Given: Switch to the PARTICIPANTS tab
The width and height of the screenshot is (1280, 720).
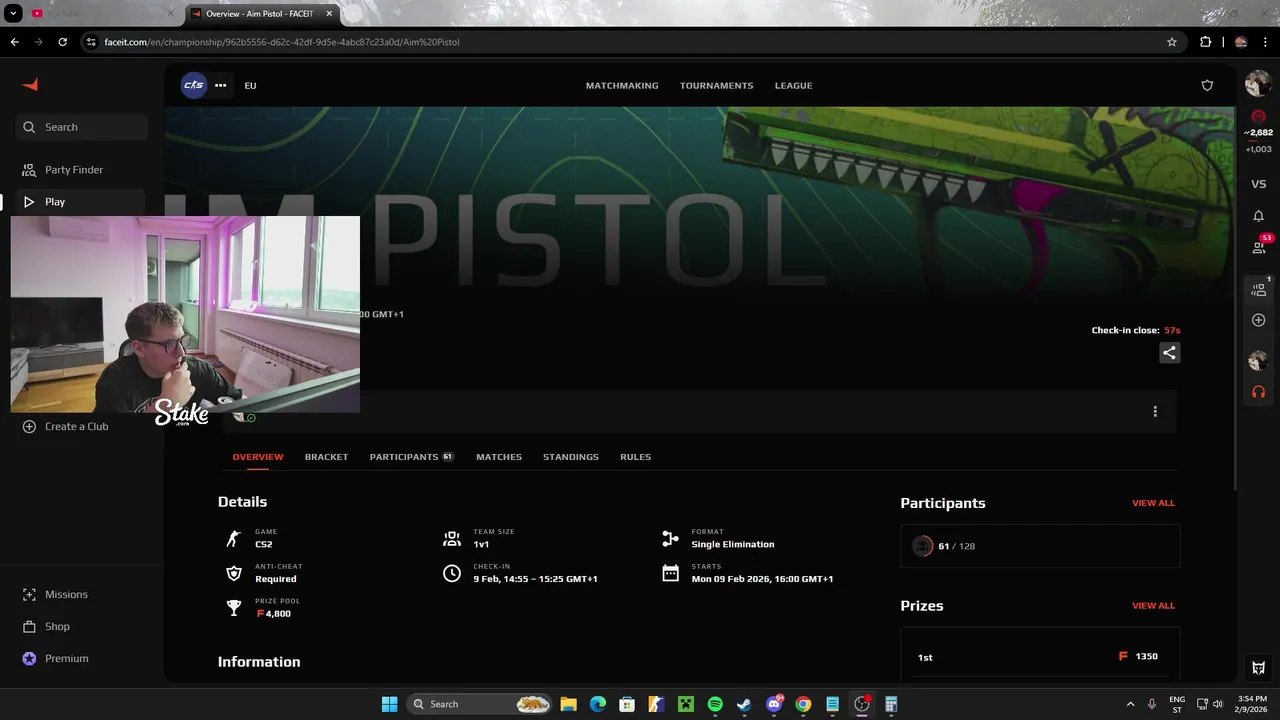Looking at the screenshot, I should (x=411, y=457).
